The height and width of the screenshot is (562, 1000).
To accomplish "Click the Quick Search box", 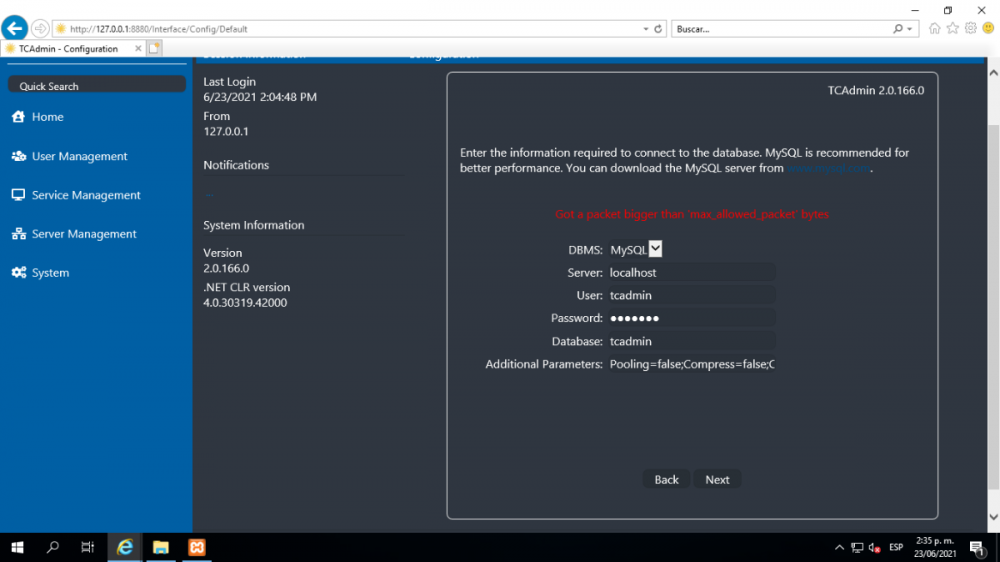I will (96, 86).
